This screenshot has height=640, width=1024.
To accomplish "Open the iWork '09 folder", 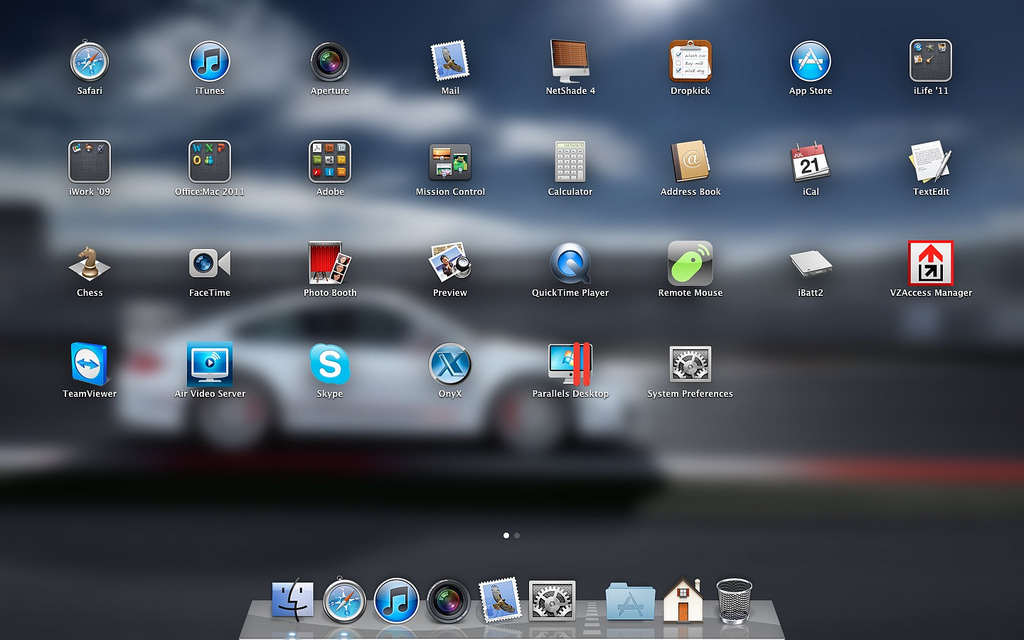I will pyautogui.click(x=89, y=161).
